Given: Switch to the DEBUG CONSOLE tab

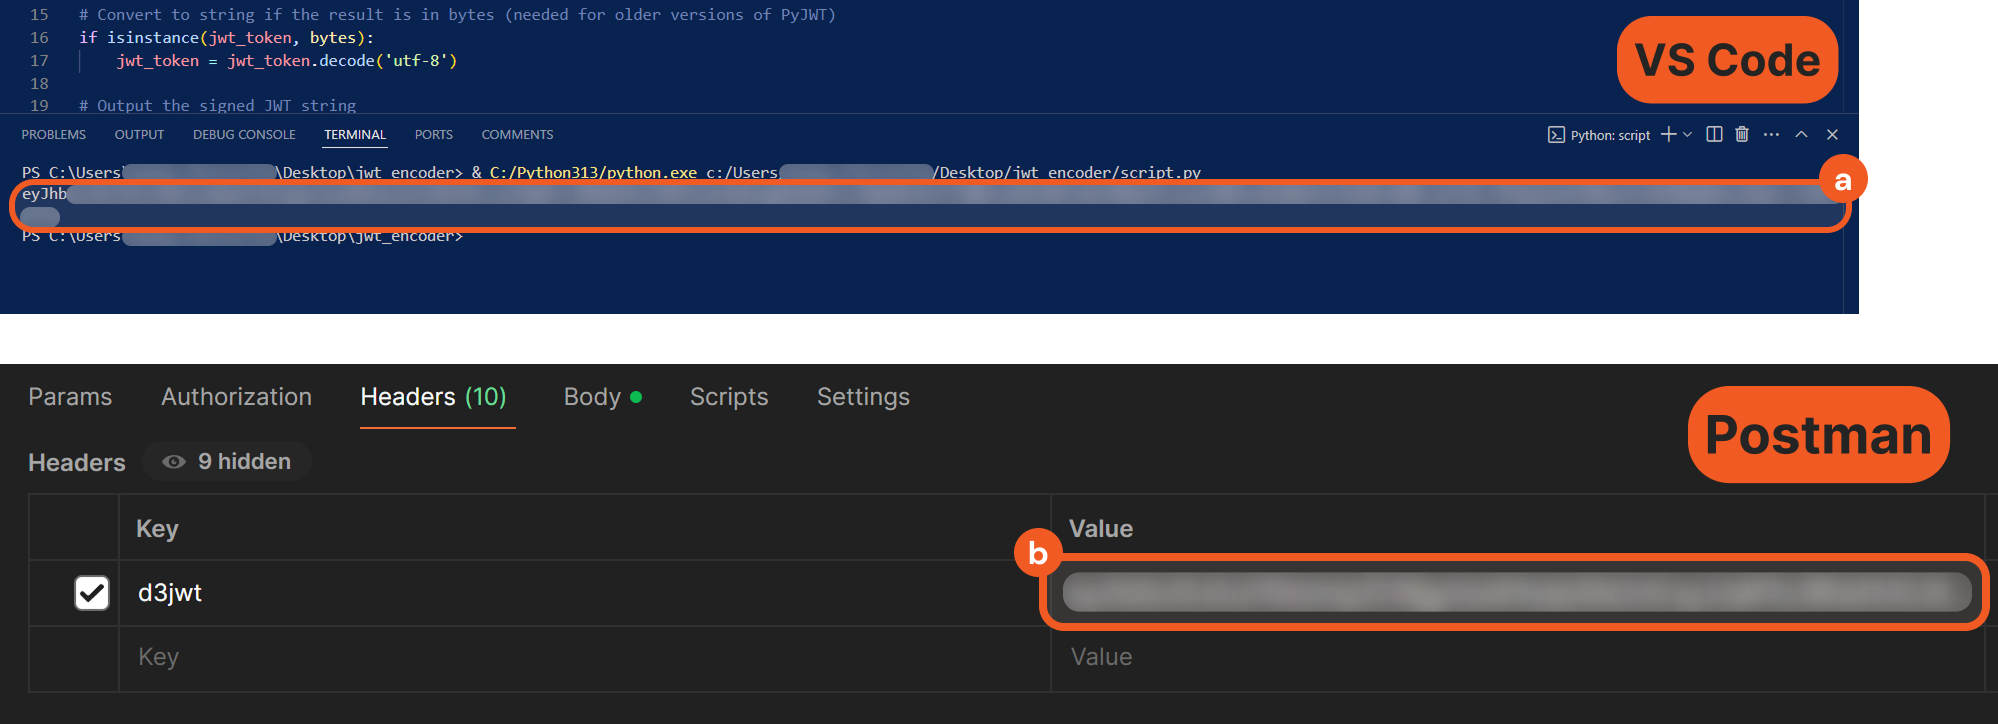Looking at the screenshot, I should (x=244, y=135).
